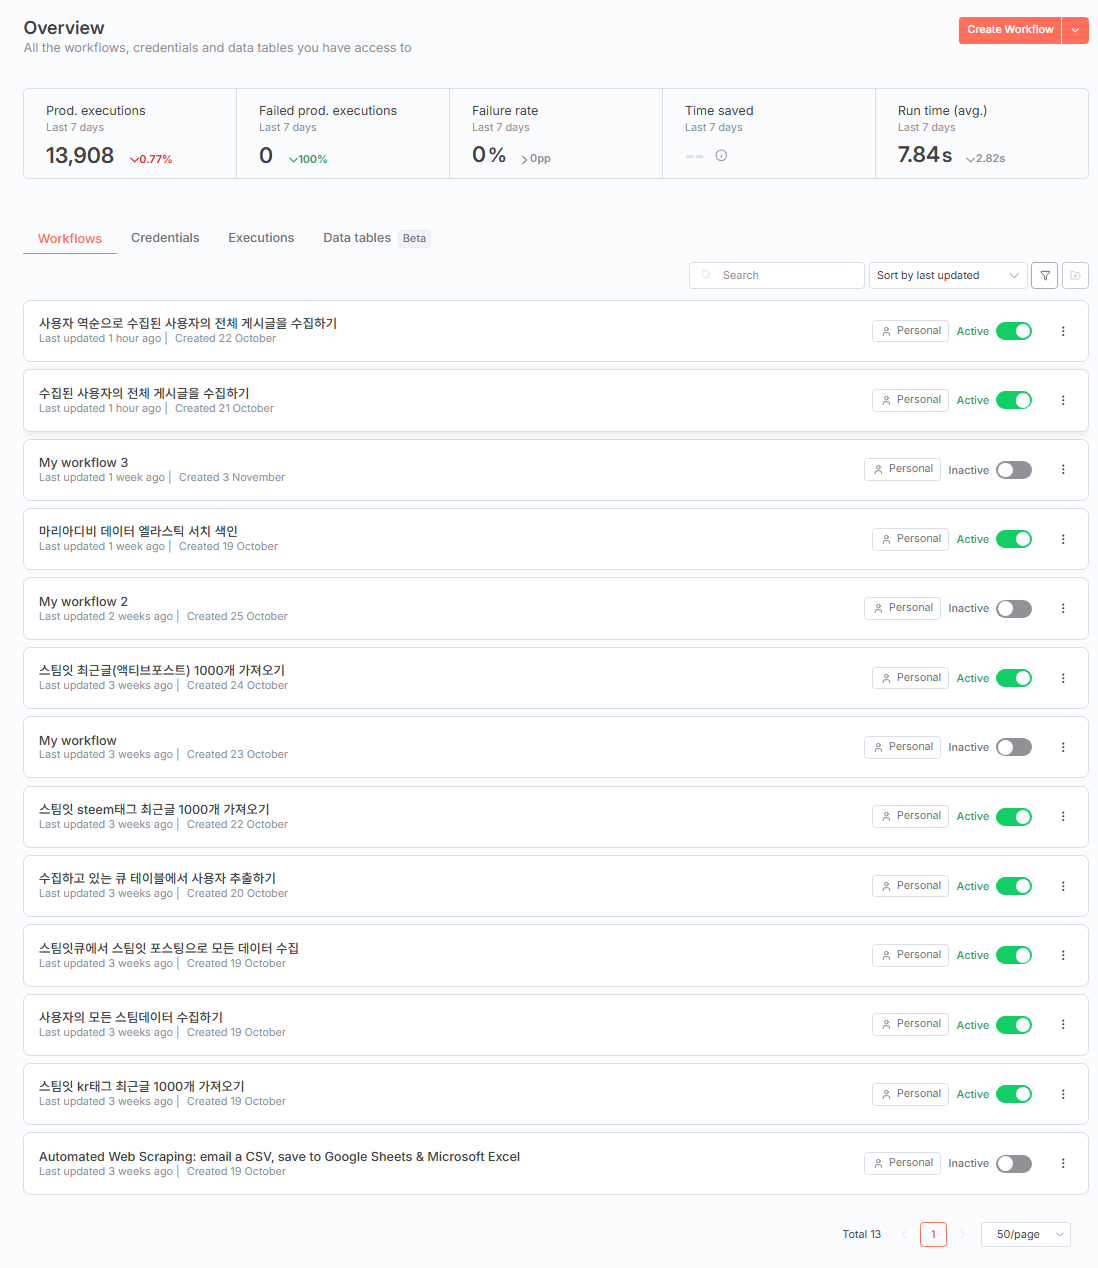Open the Prod. executions stats card

coord(130,134)
